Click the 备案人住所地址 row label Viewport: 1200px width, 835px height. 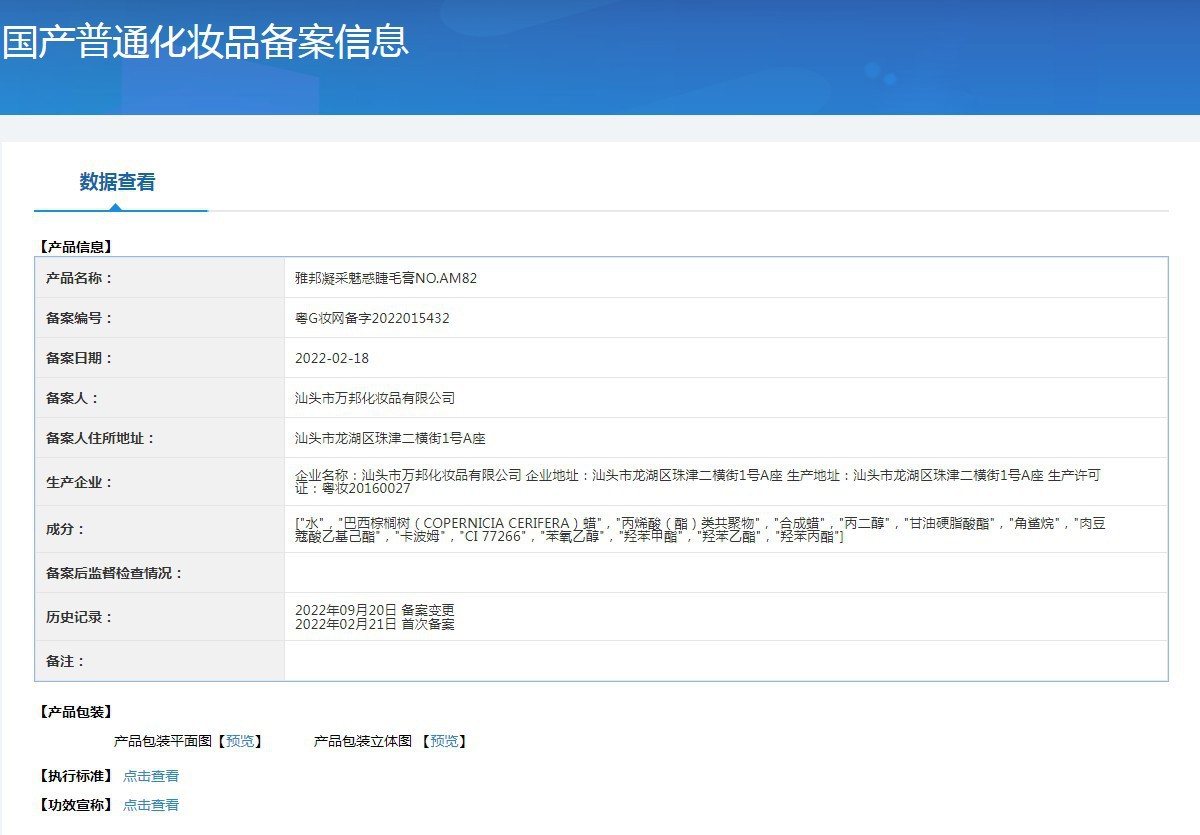point(101,438)
